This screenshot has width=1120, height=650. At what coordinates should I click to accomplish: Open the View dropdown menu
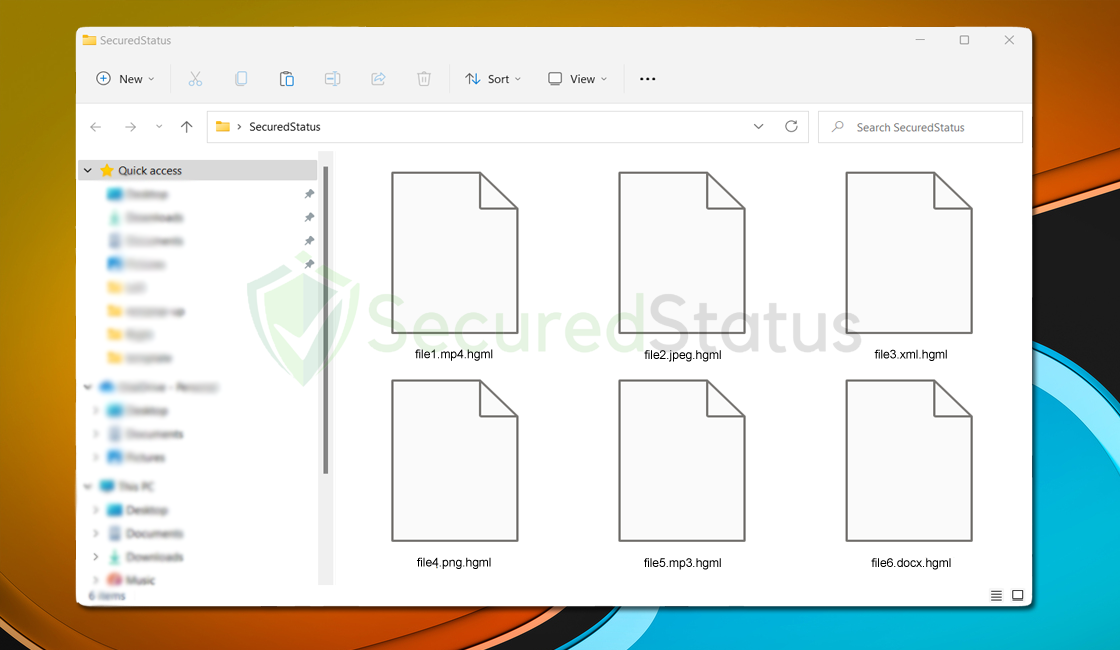coord(577,79)
